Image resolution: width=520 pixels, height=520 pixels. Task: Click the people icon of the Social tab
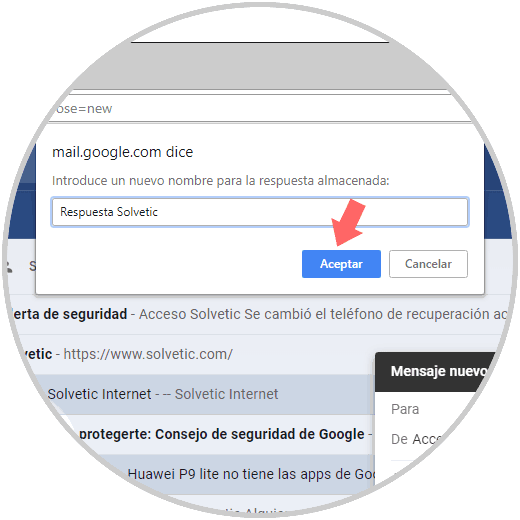(8, 266)
